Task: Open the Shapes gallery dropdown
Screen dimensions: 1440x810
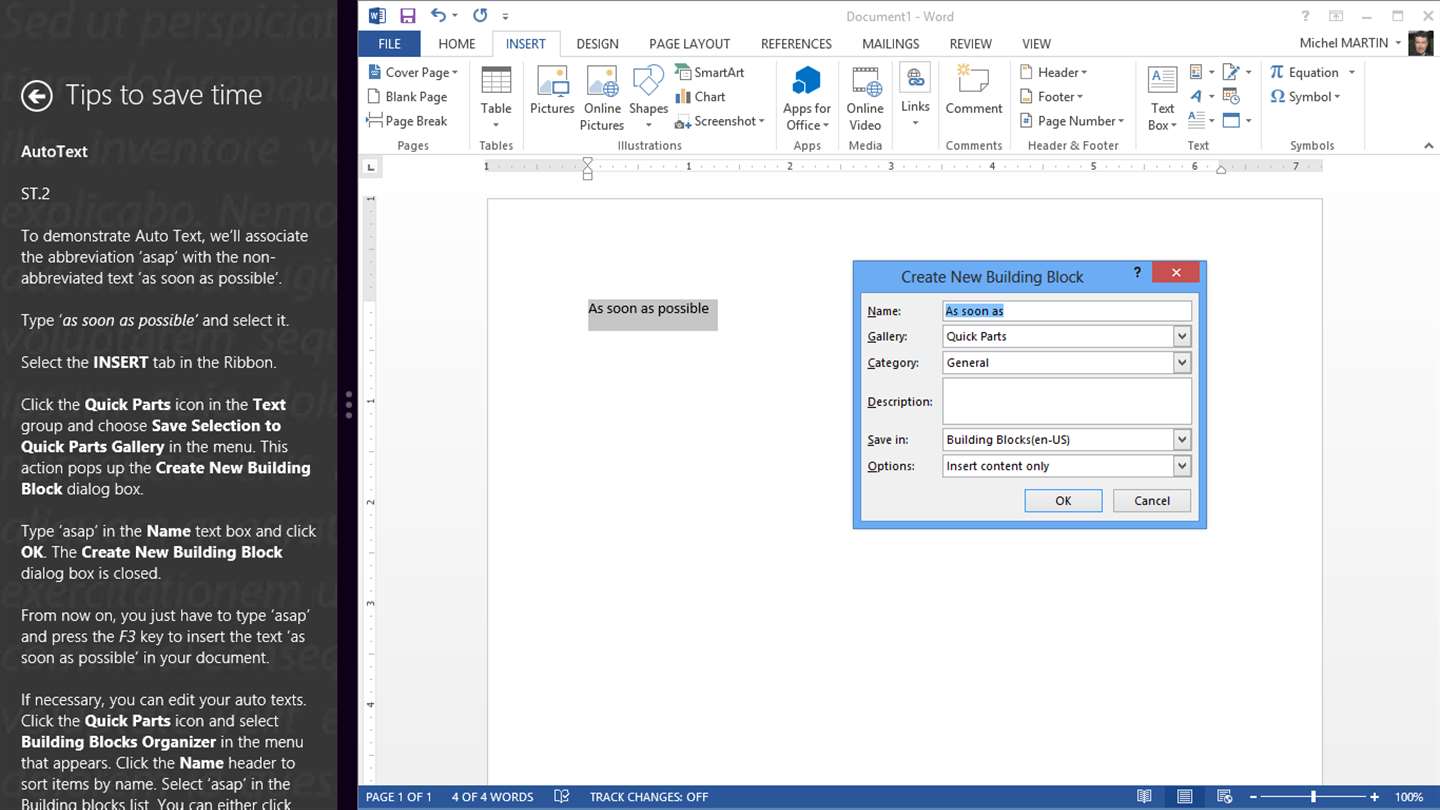Action: [x=649, y=97]
